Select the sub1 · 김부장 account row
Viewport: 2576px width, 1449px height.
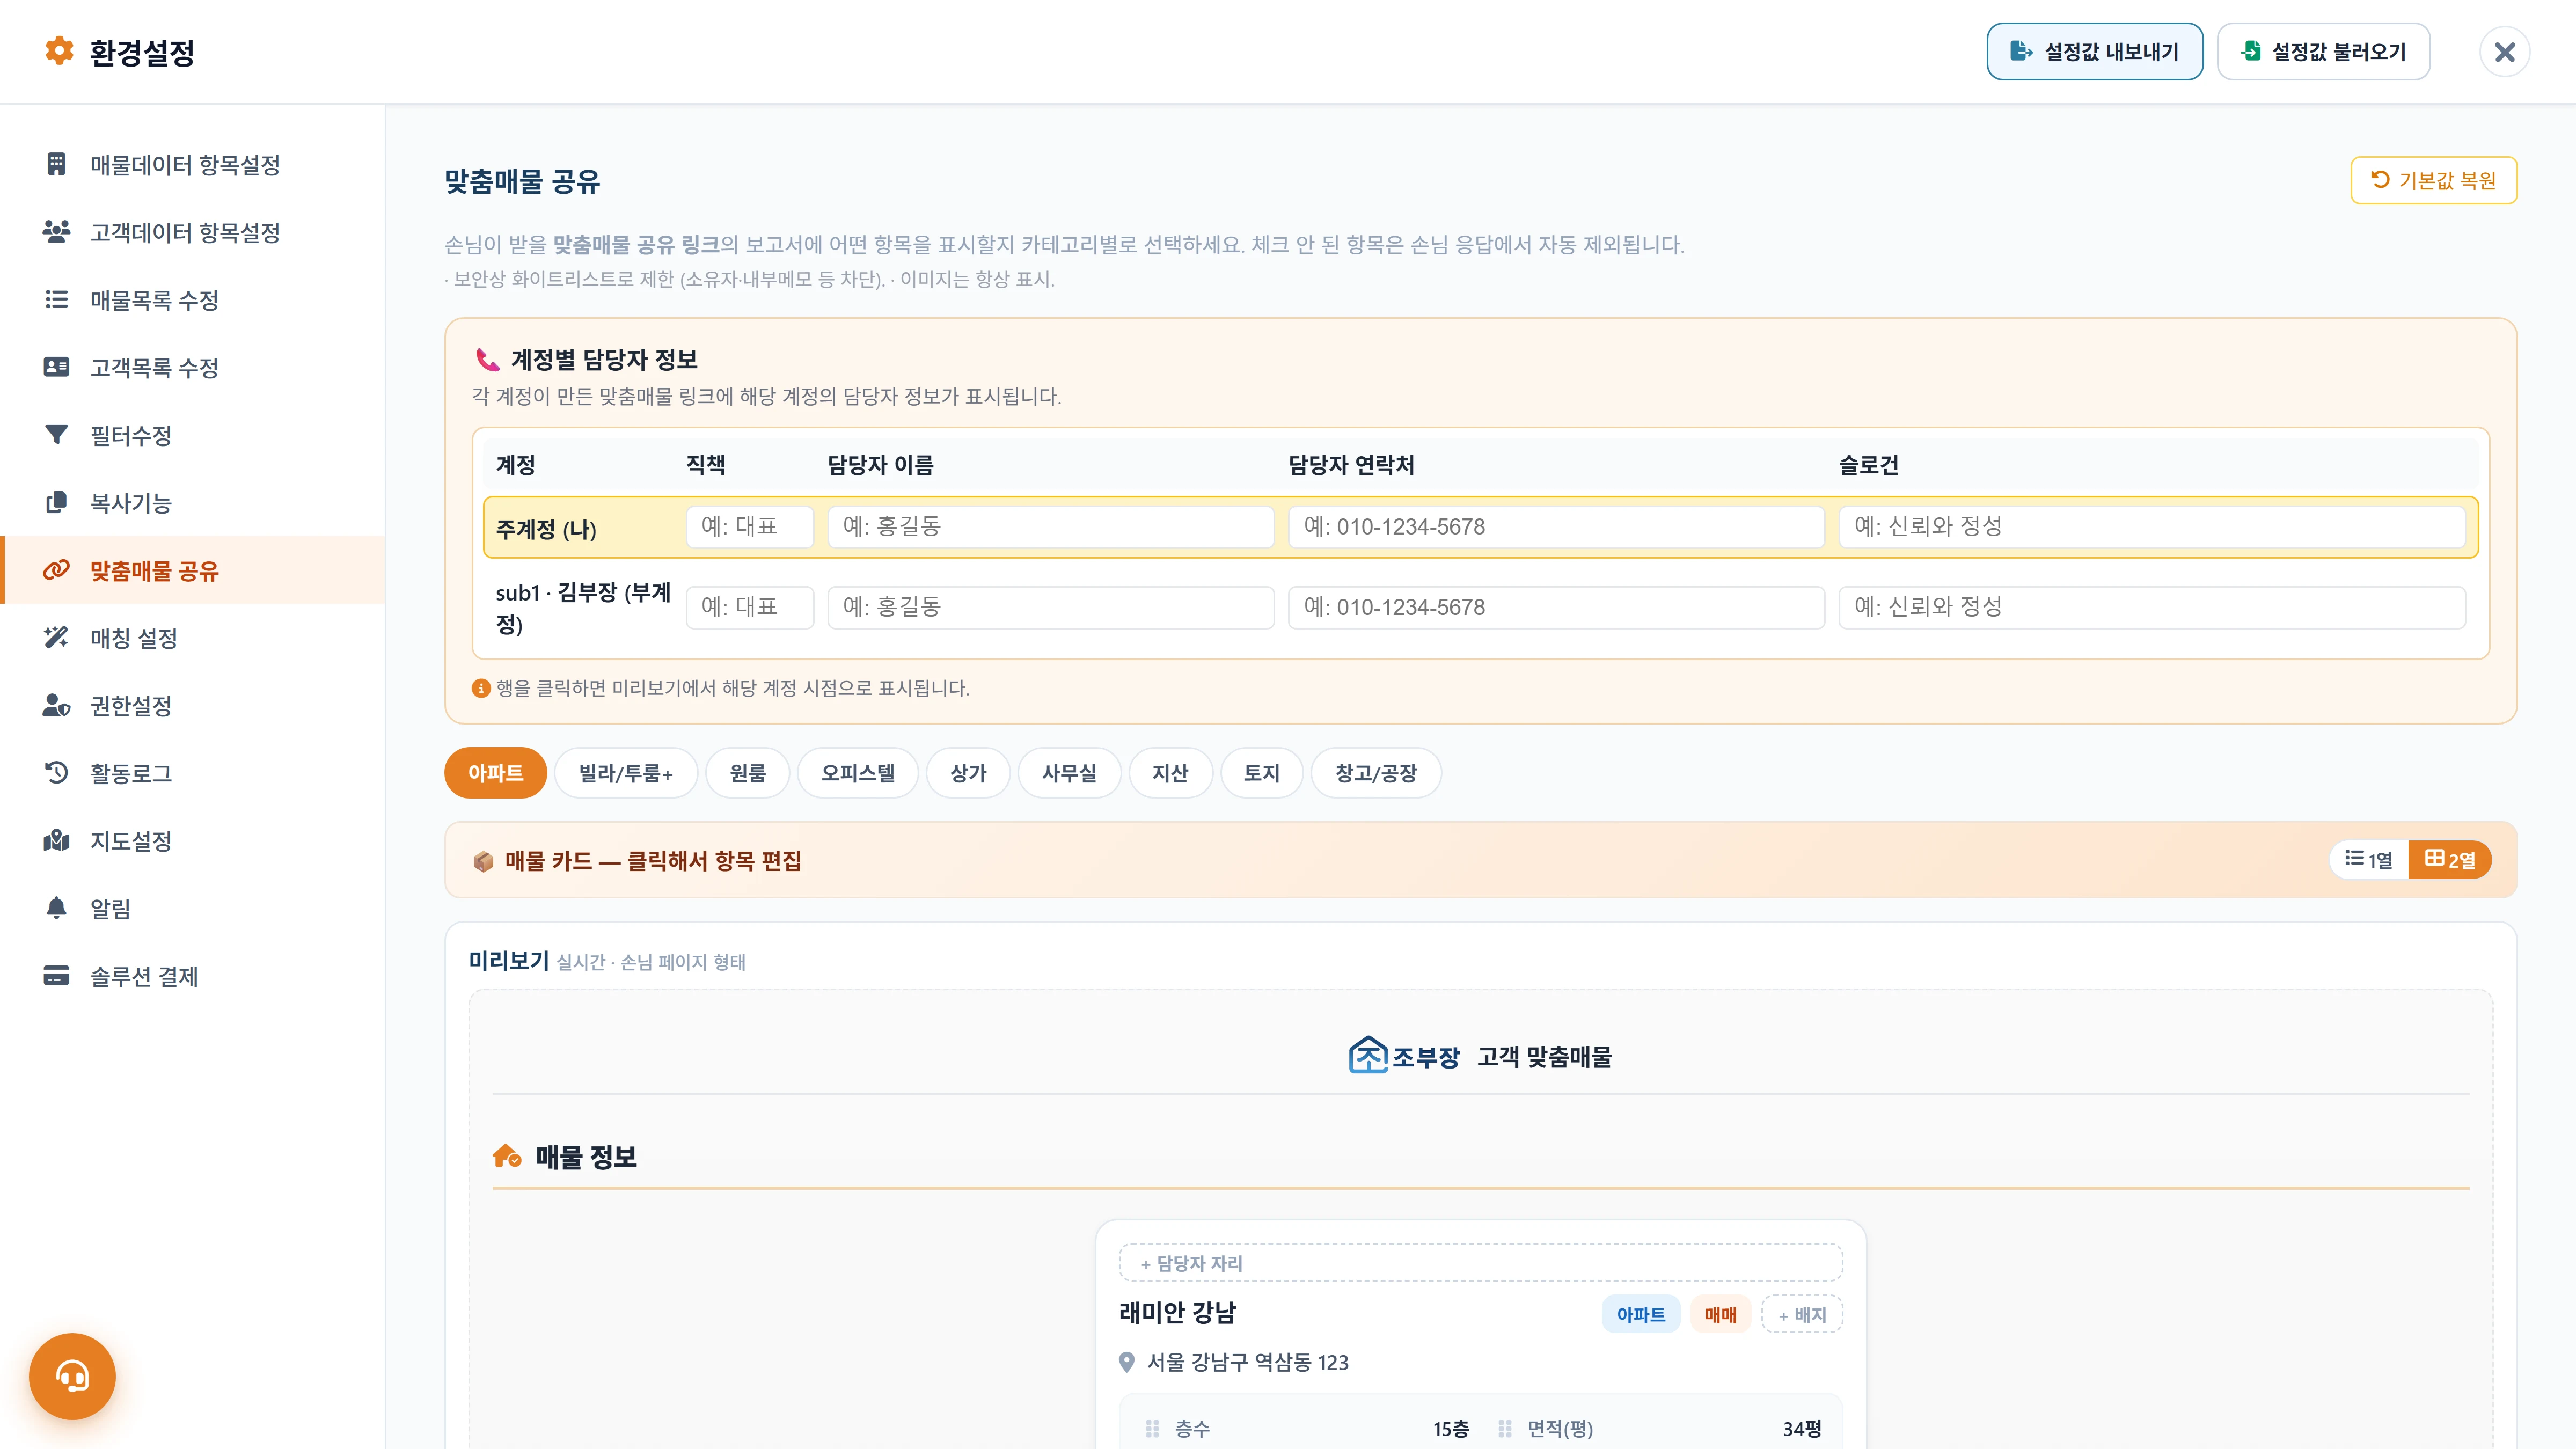click(1481, 608)
